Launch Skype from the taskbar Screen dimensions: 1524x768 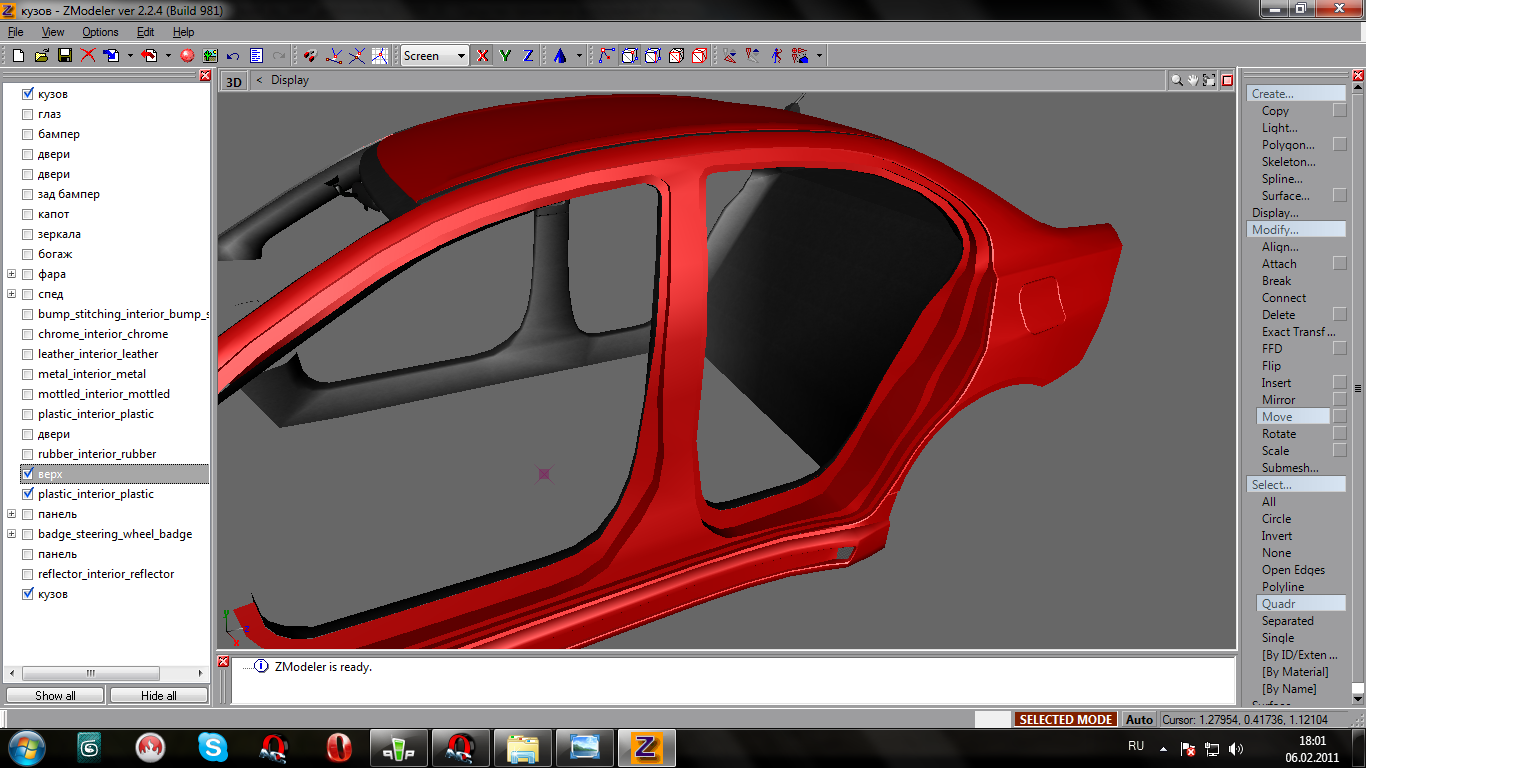pyautogui.click(x=212, y=747)
